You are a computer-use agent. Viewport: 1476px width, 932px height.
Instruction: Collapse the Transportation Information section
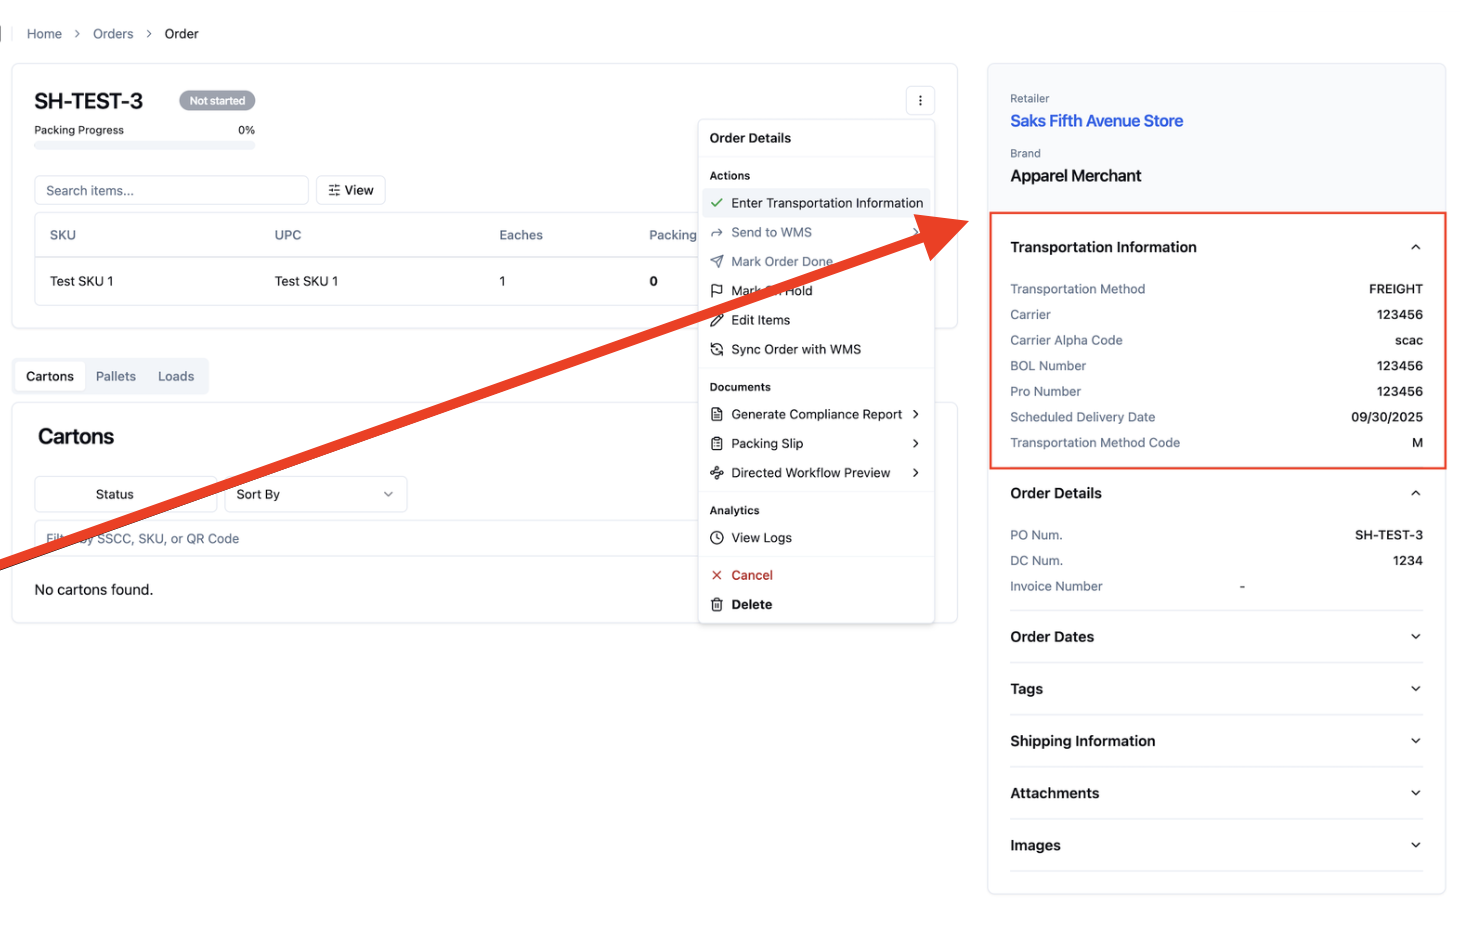pyautogui.click(x=1415, y=247)
